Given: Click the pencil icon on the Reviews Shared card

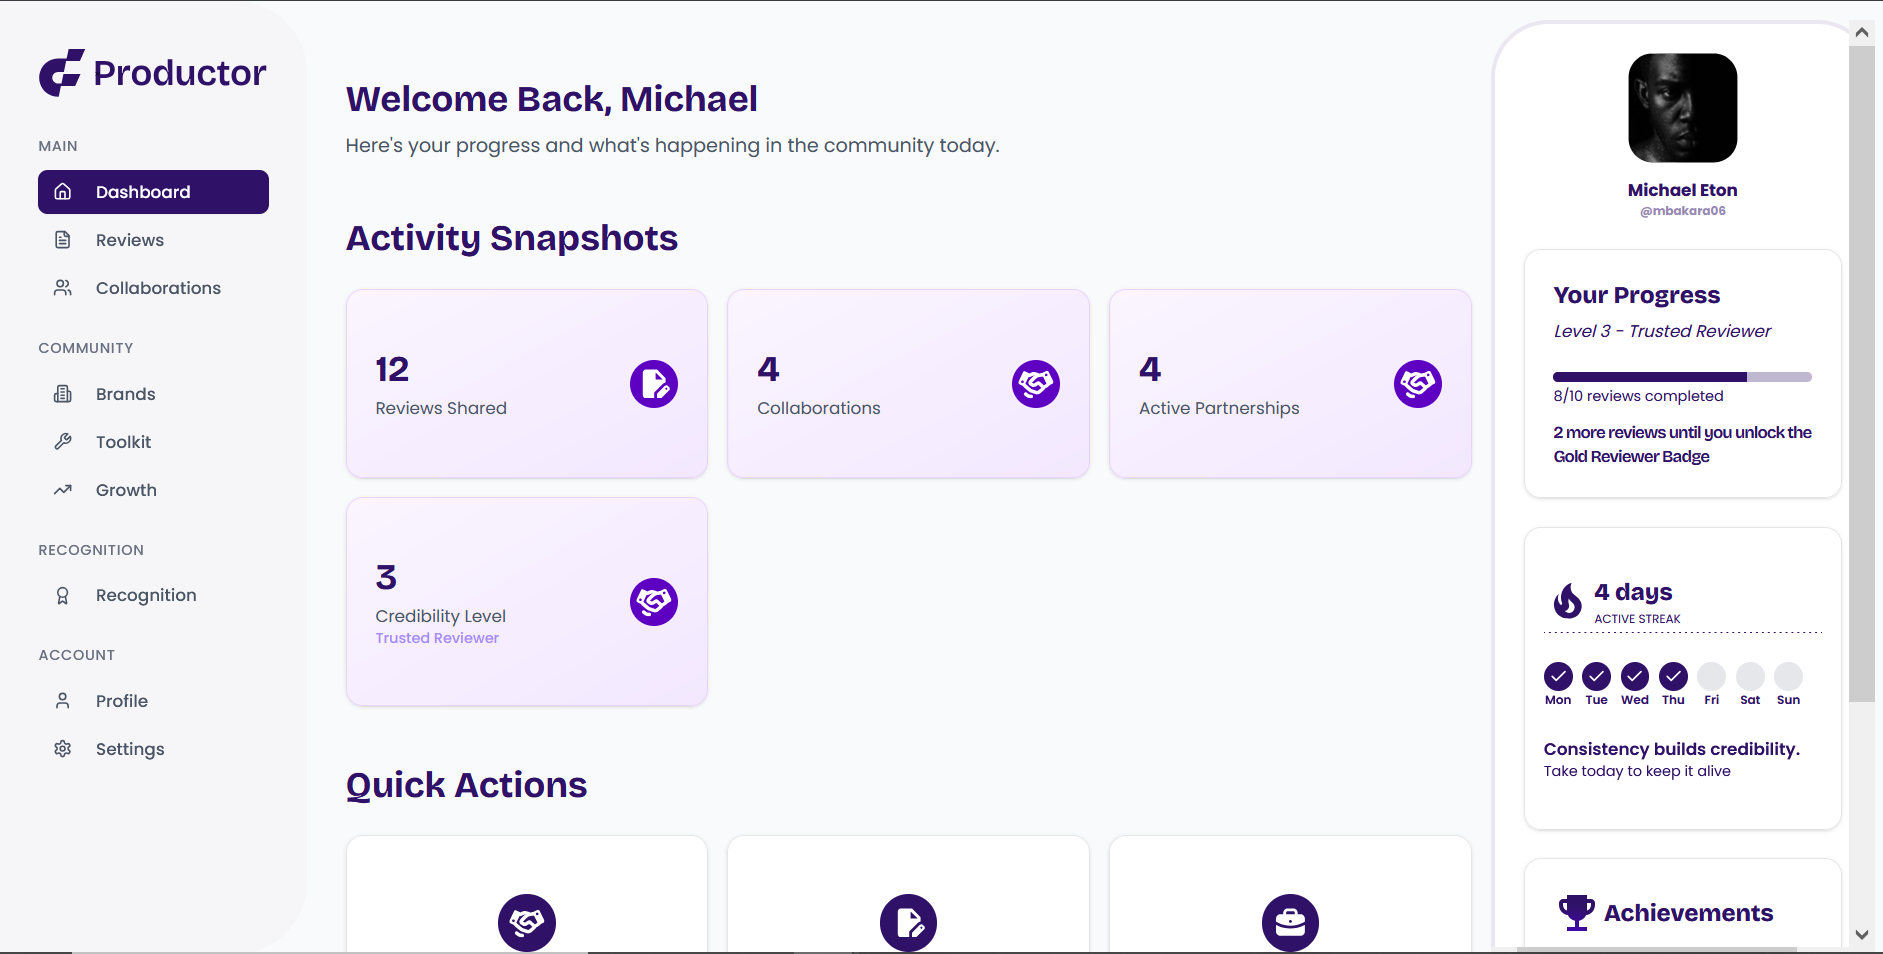Looking at the screenshot, I should [x=654, y=383].
